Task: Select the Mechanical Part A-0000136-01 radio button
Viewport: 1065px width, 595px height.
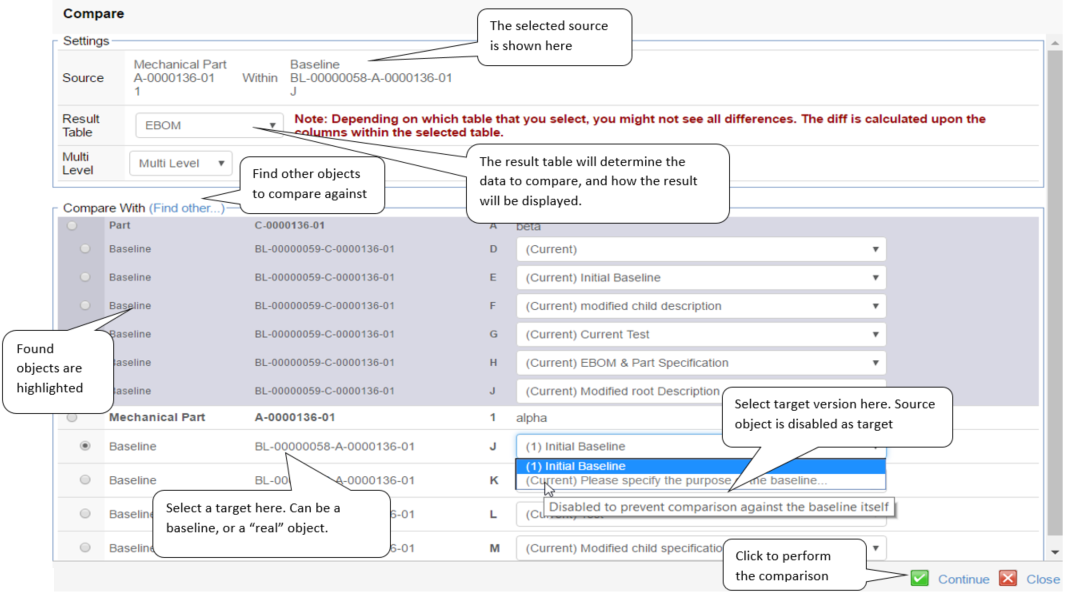Action: tap(71, 417)
